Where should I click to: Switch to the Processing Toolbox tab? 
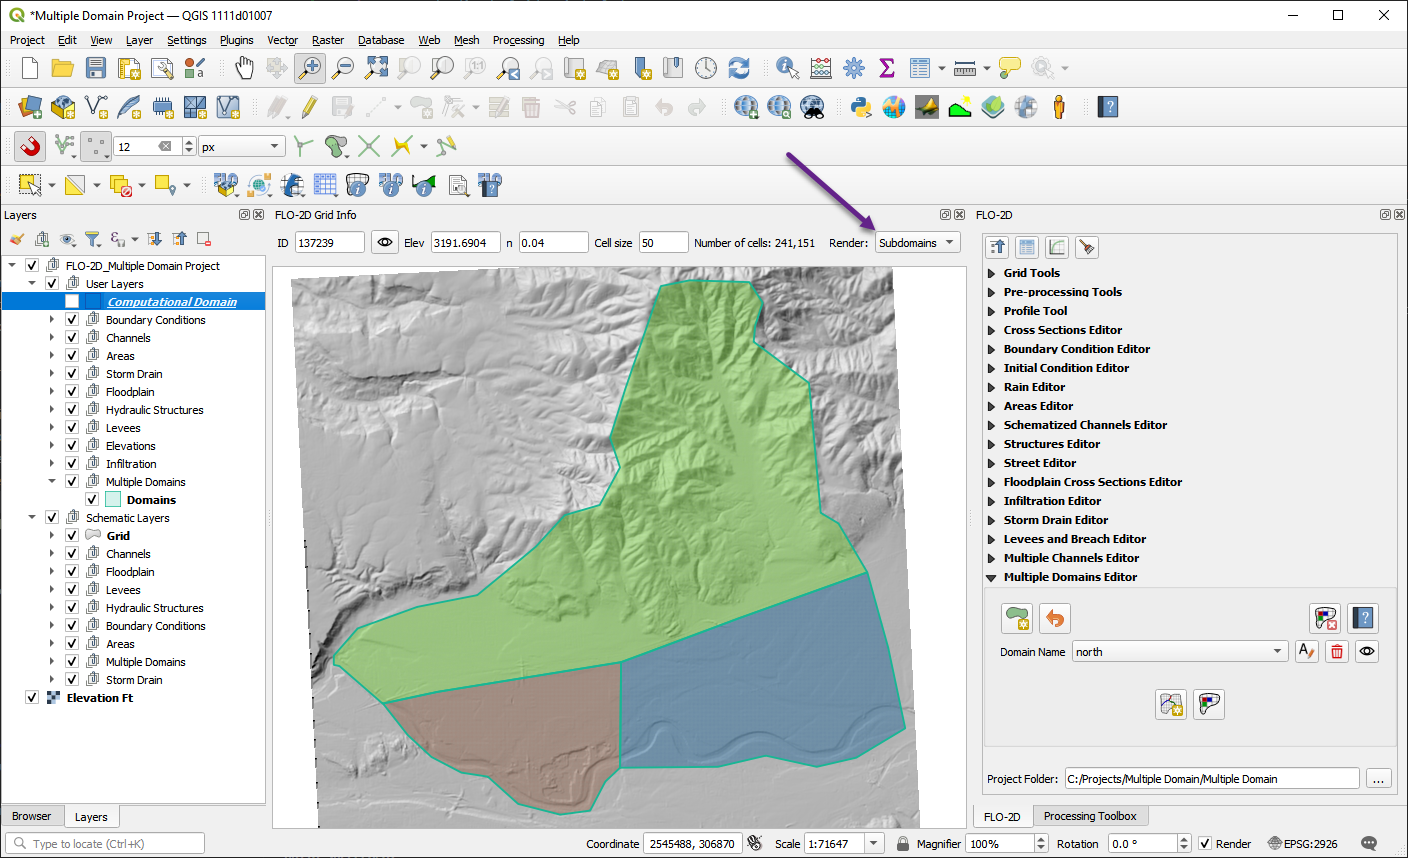click(x=1089, y=816)
